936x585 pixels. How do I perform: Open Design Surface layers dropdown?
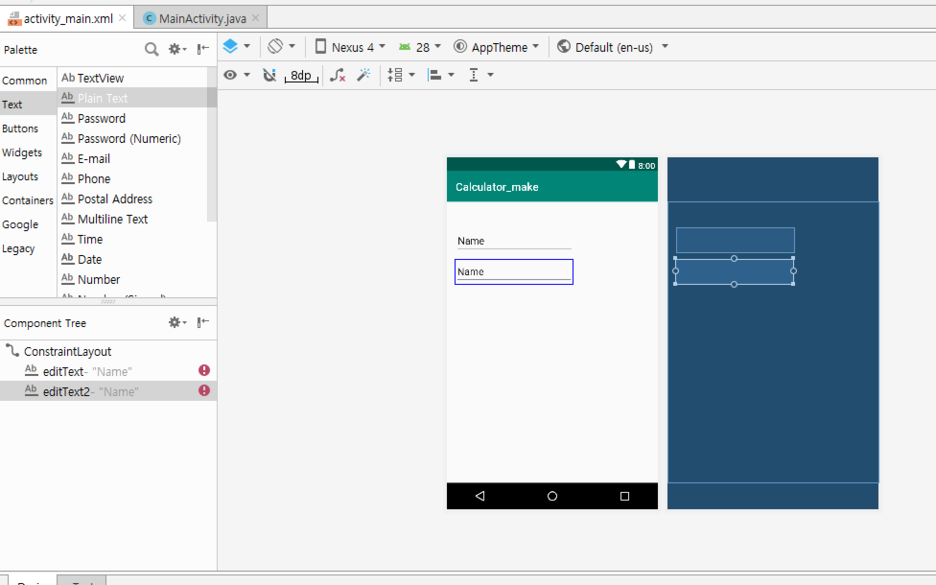pos(236,47)
